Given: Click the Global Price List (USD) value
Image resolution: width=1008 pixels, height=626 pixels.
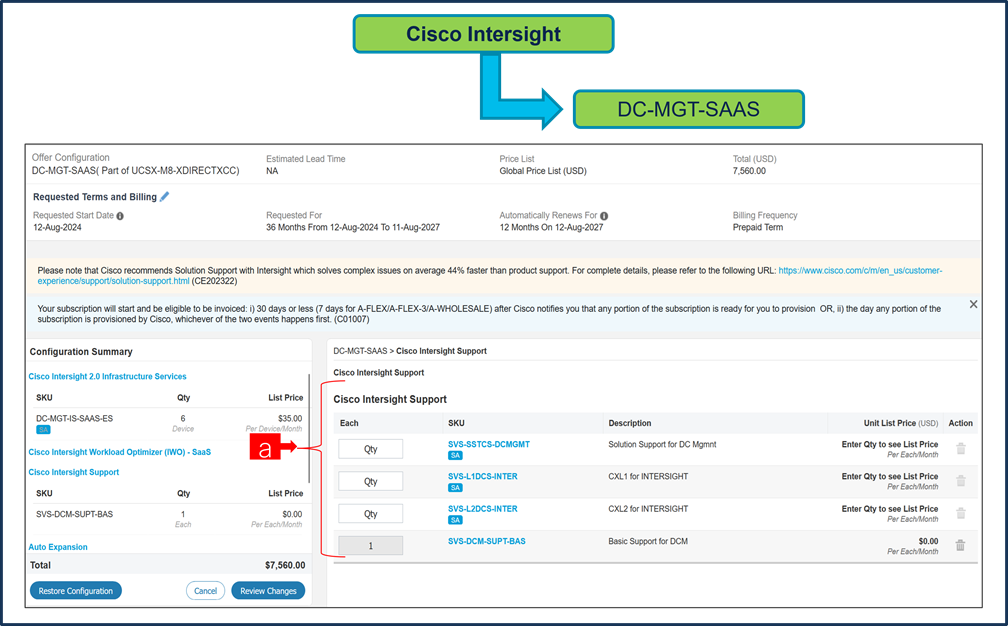Looking at the screenshot, I should [x=543, y=171].
